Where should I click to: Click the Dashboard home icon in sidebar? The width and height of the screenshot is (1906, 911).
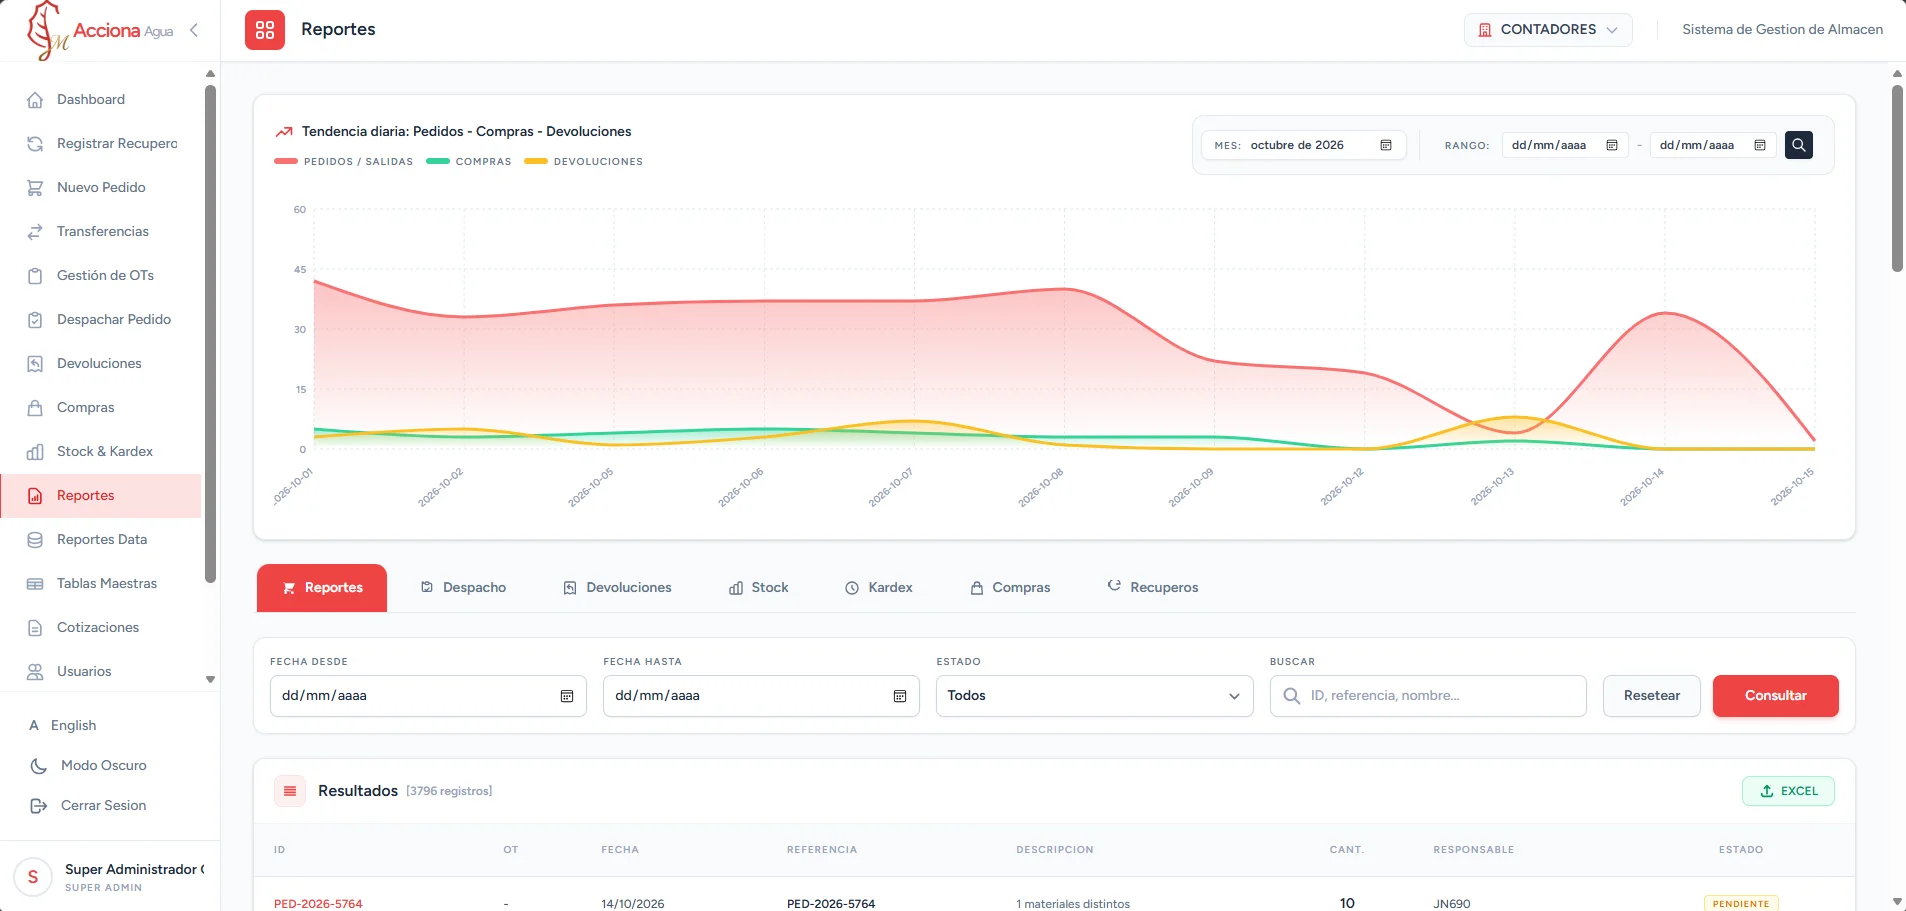point(35,100)
